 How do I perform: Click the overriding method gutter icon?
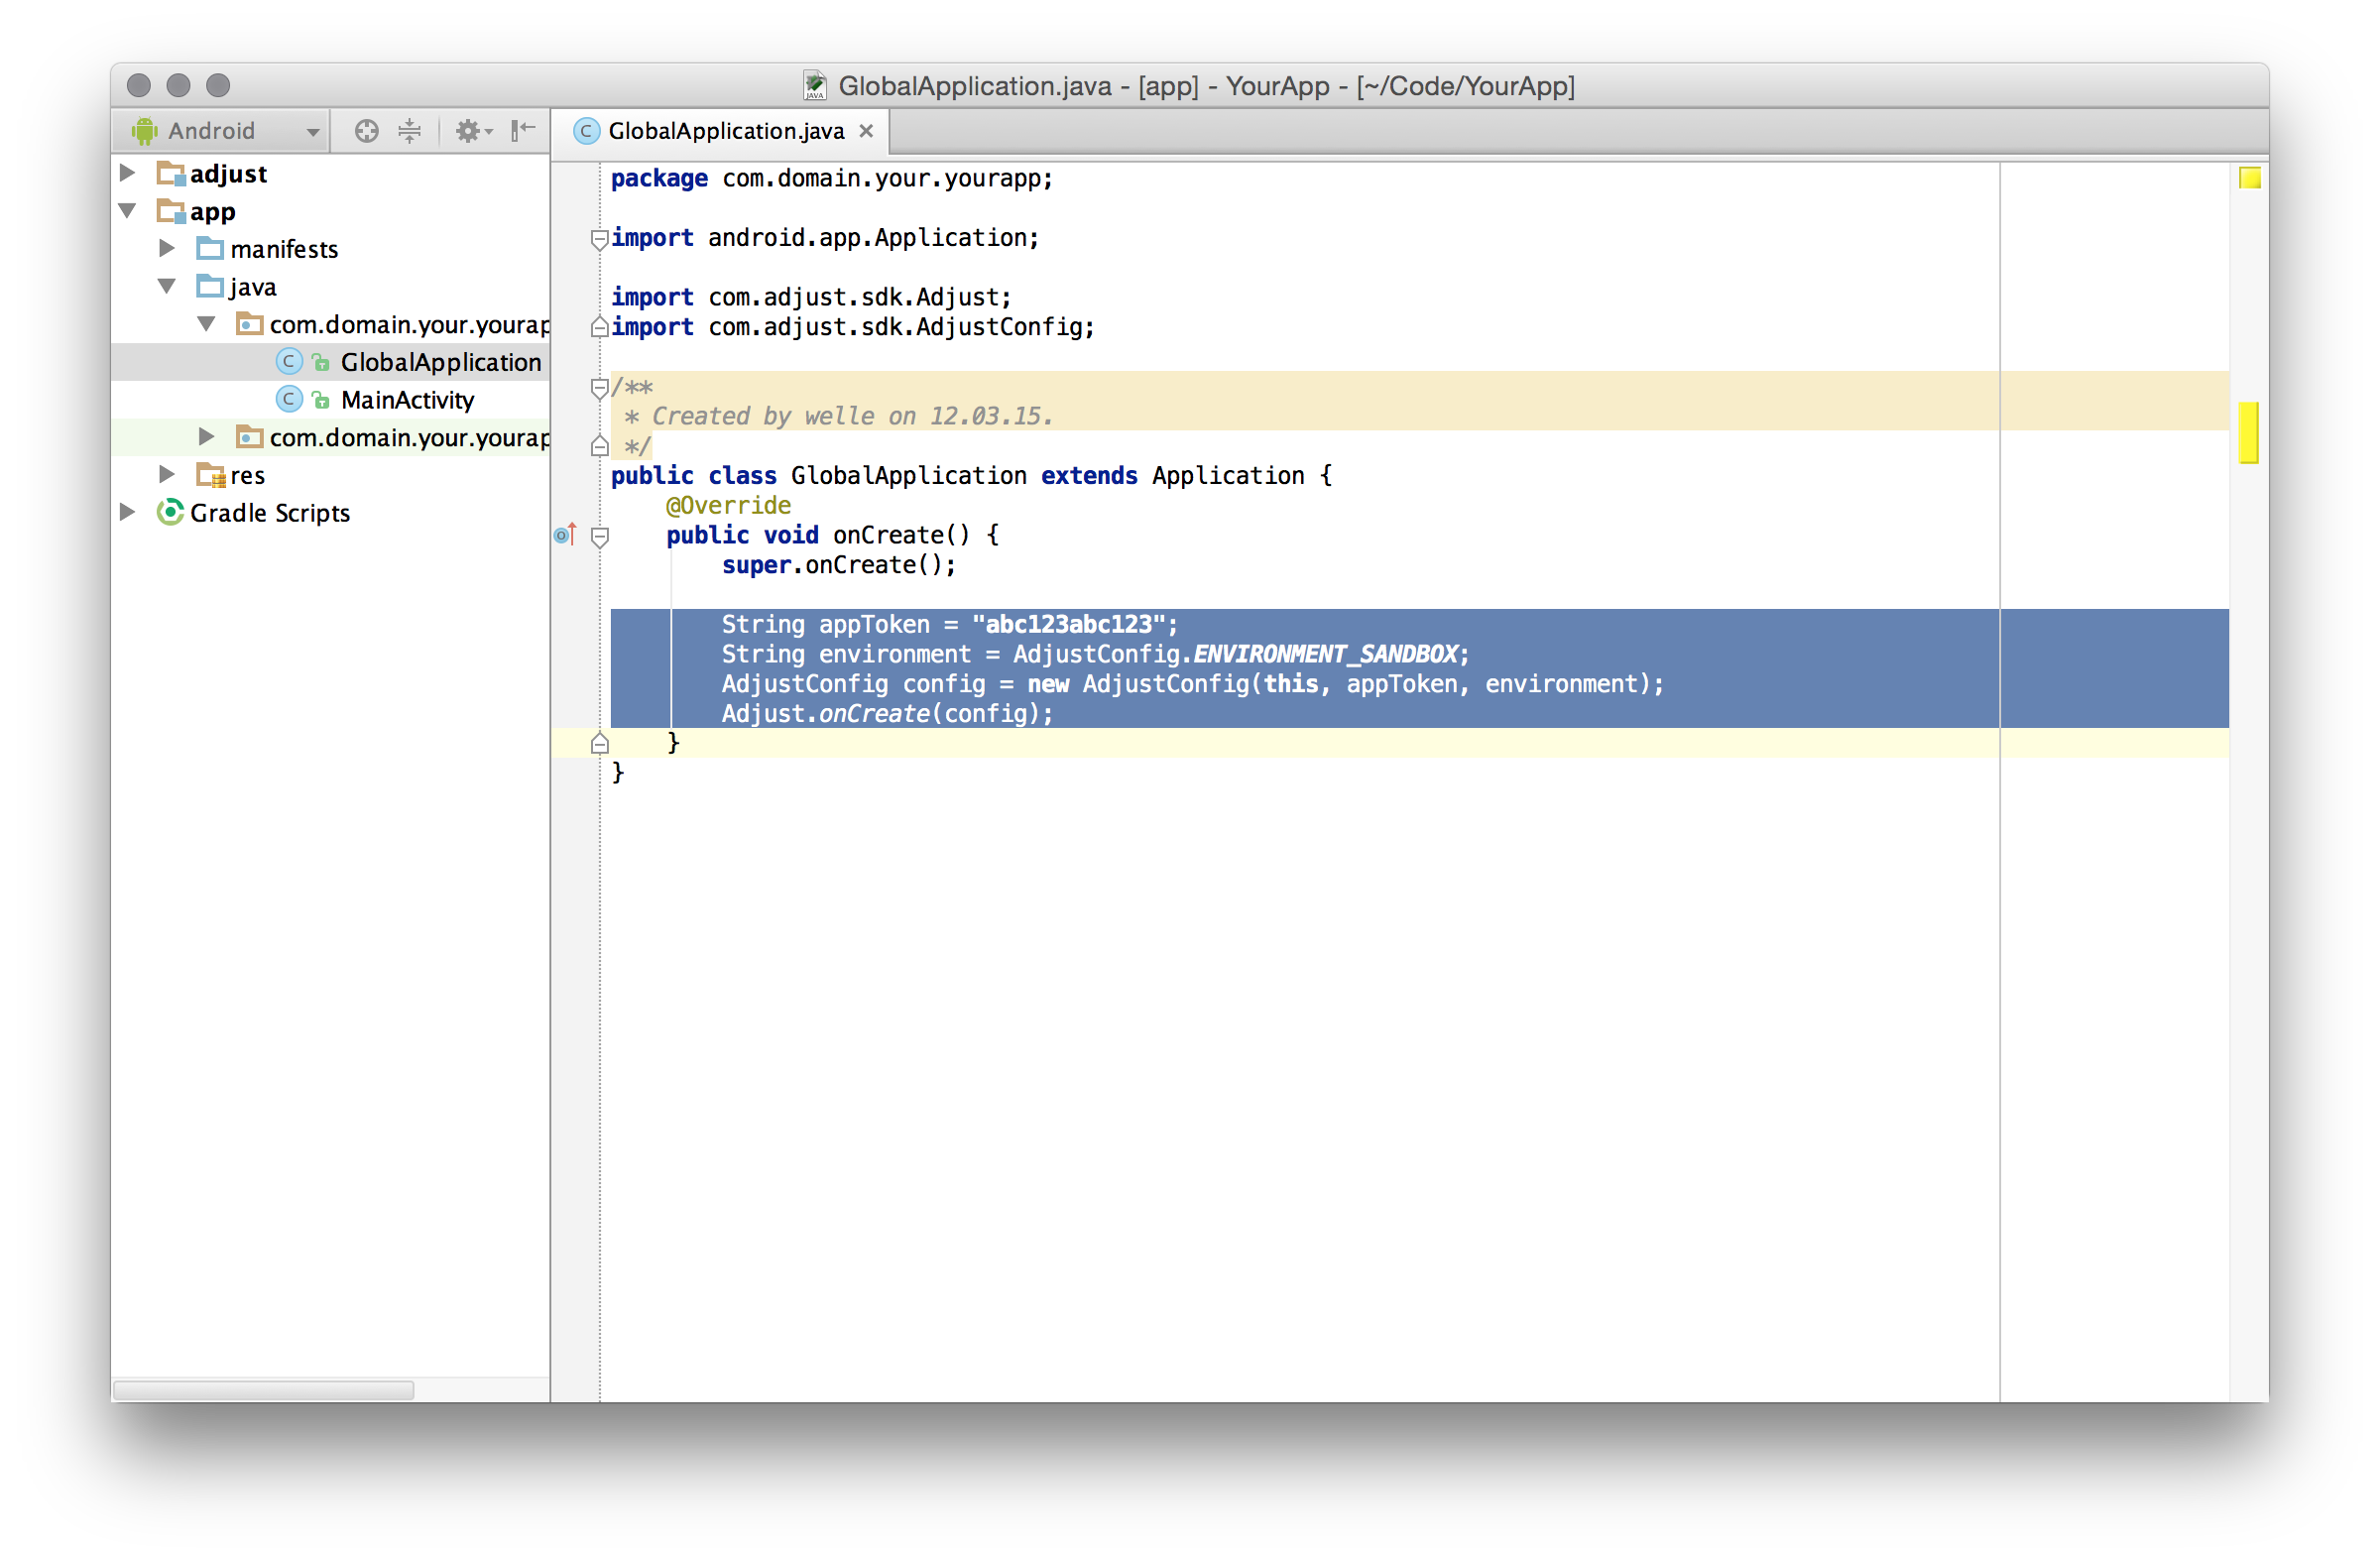point(565,535)
